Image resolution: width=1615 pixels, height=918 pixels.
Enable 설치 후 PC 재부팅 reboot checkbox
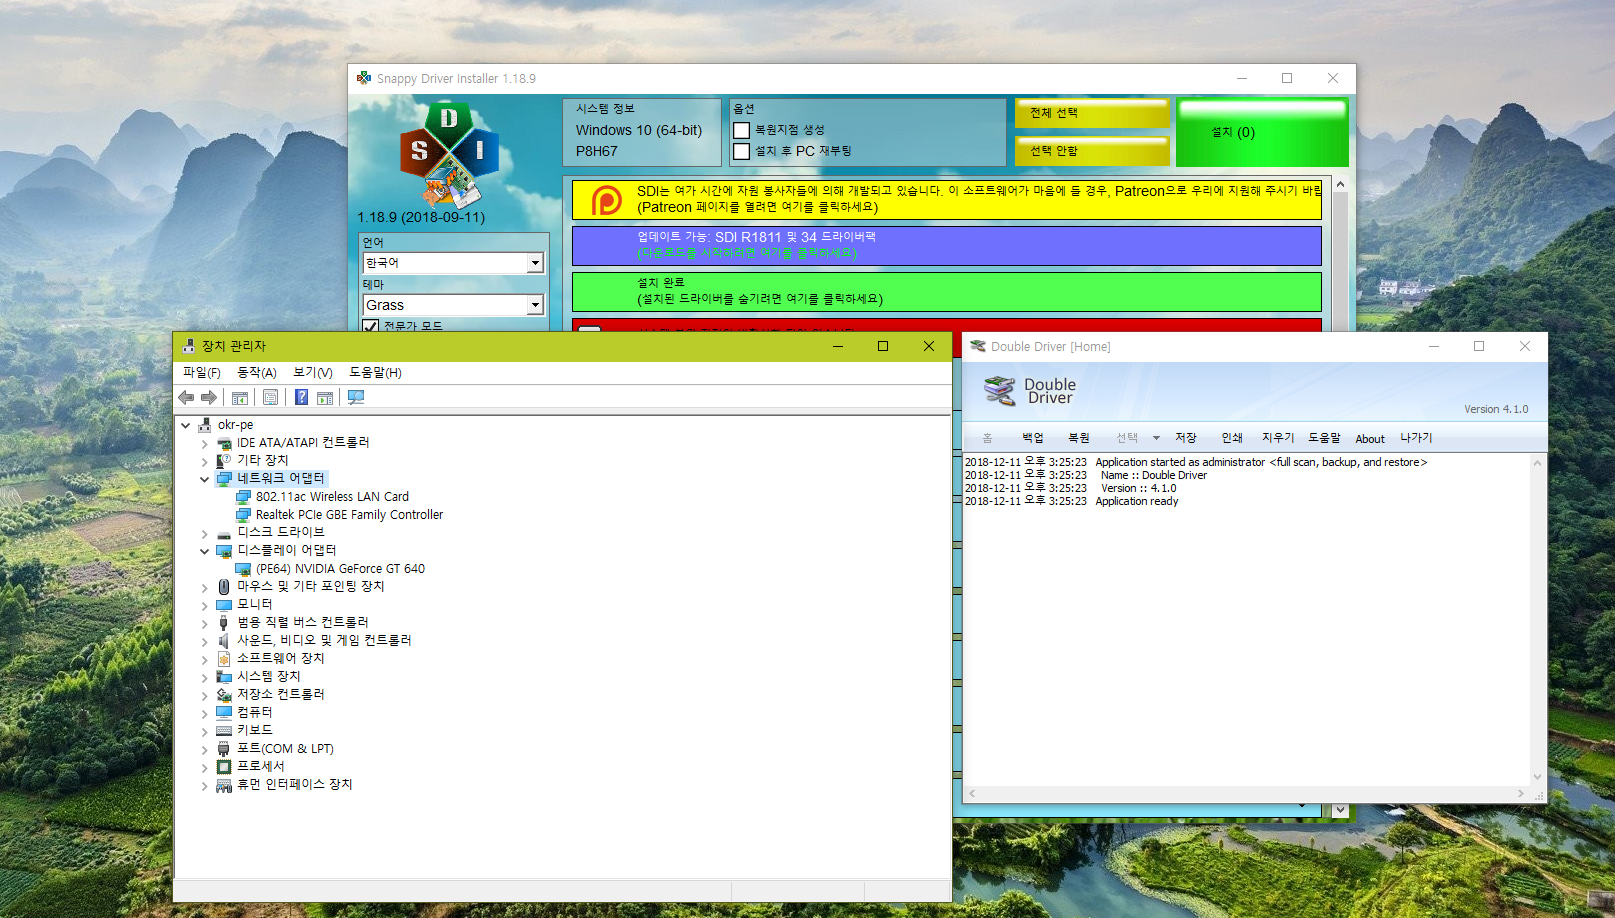tap(742, 152)
